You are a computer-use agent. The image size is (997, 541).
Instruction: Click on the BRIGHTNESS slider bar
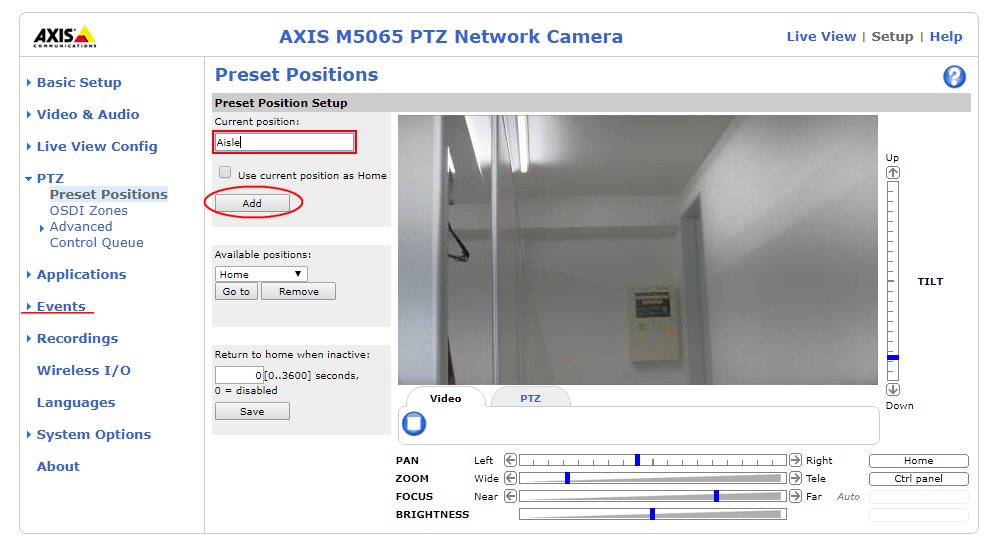(652, 514)
